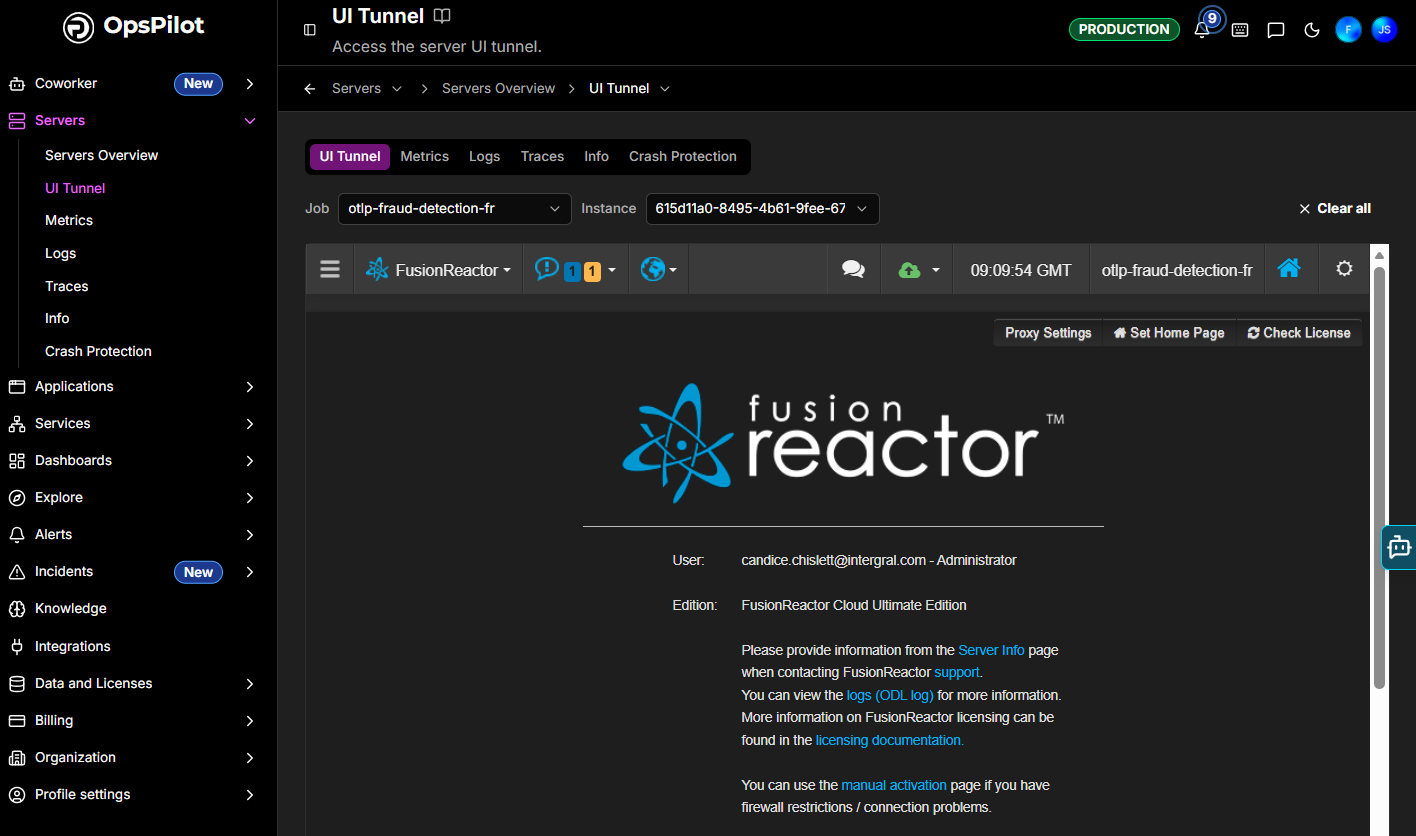Open the notifications bell with 9 badge

(1202, 29)
